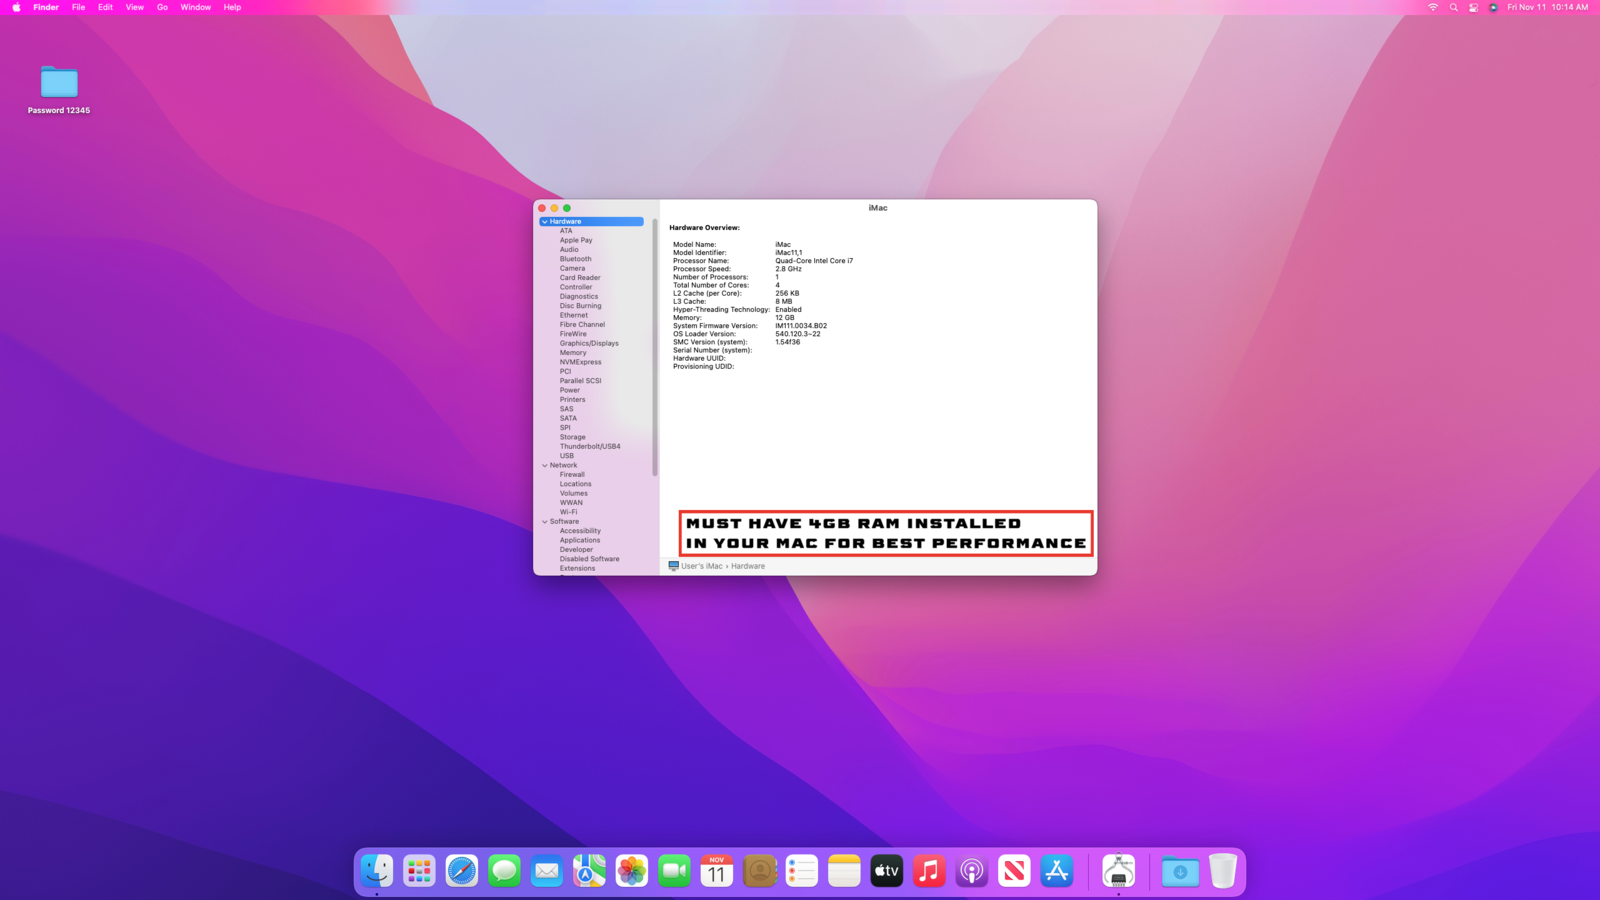Open the Help menu

point(232,7)
